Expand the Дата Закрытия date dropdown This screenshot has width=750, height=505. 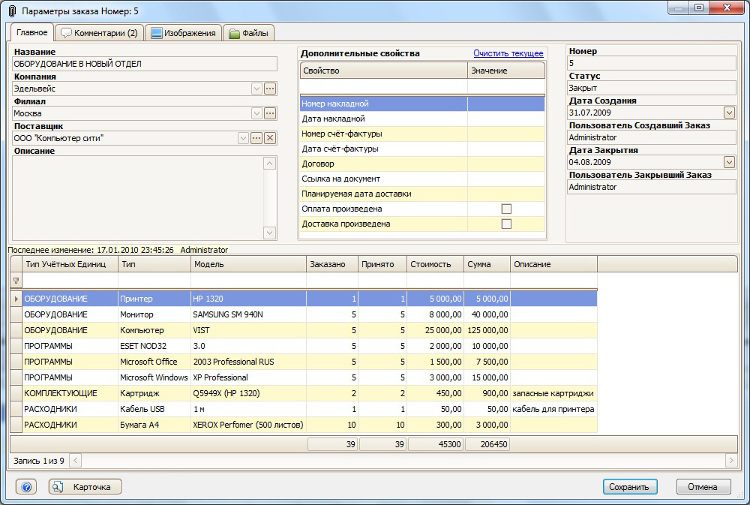click(729, 162)
